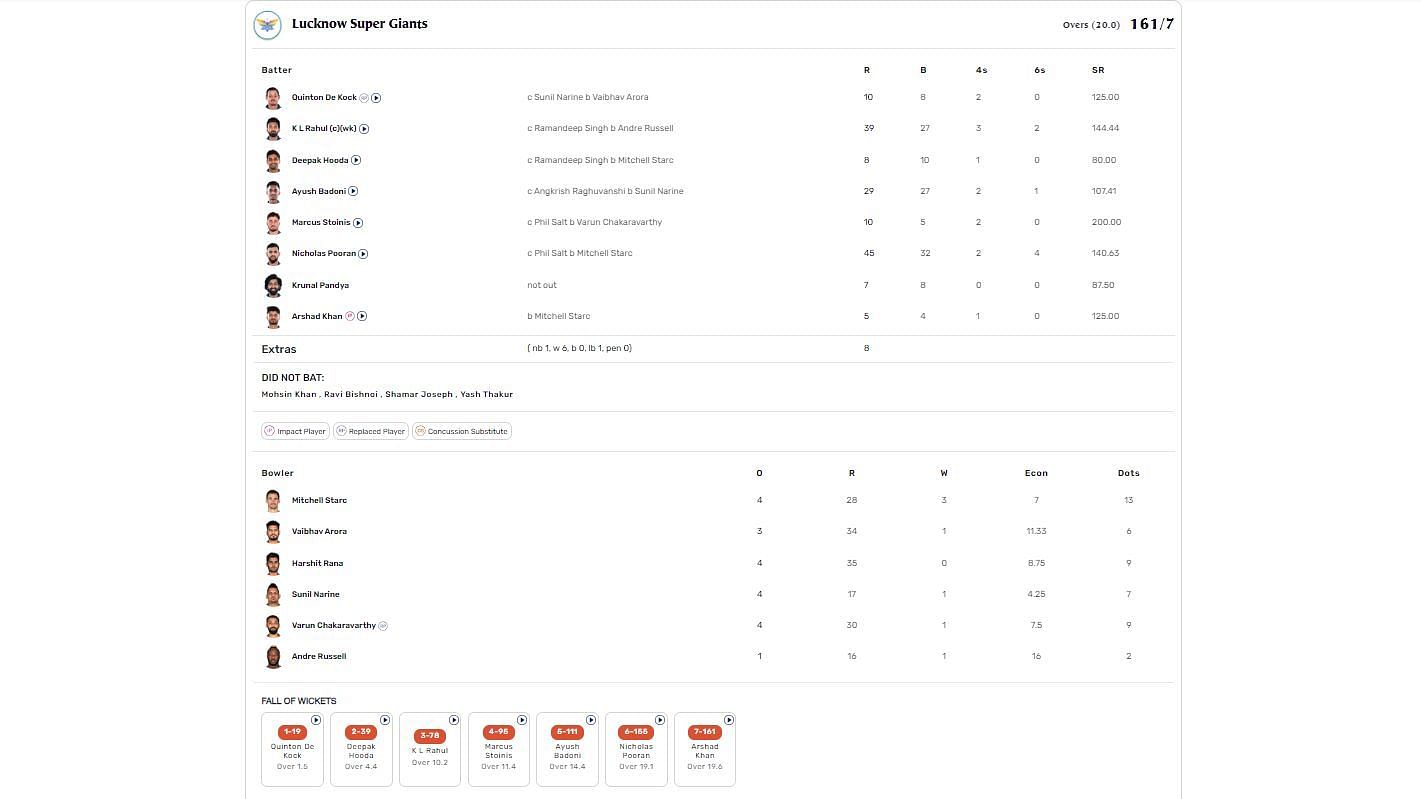This screenshot has width=1421, height=799.
Task: Click play icon beside Nicholas Pooran's batting row
Action: click(x=363, y=254)
